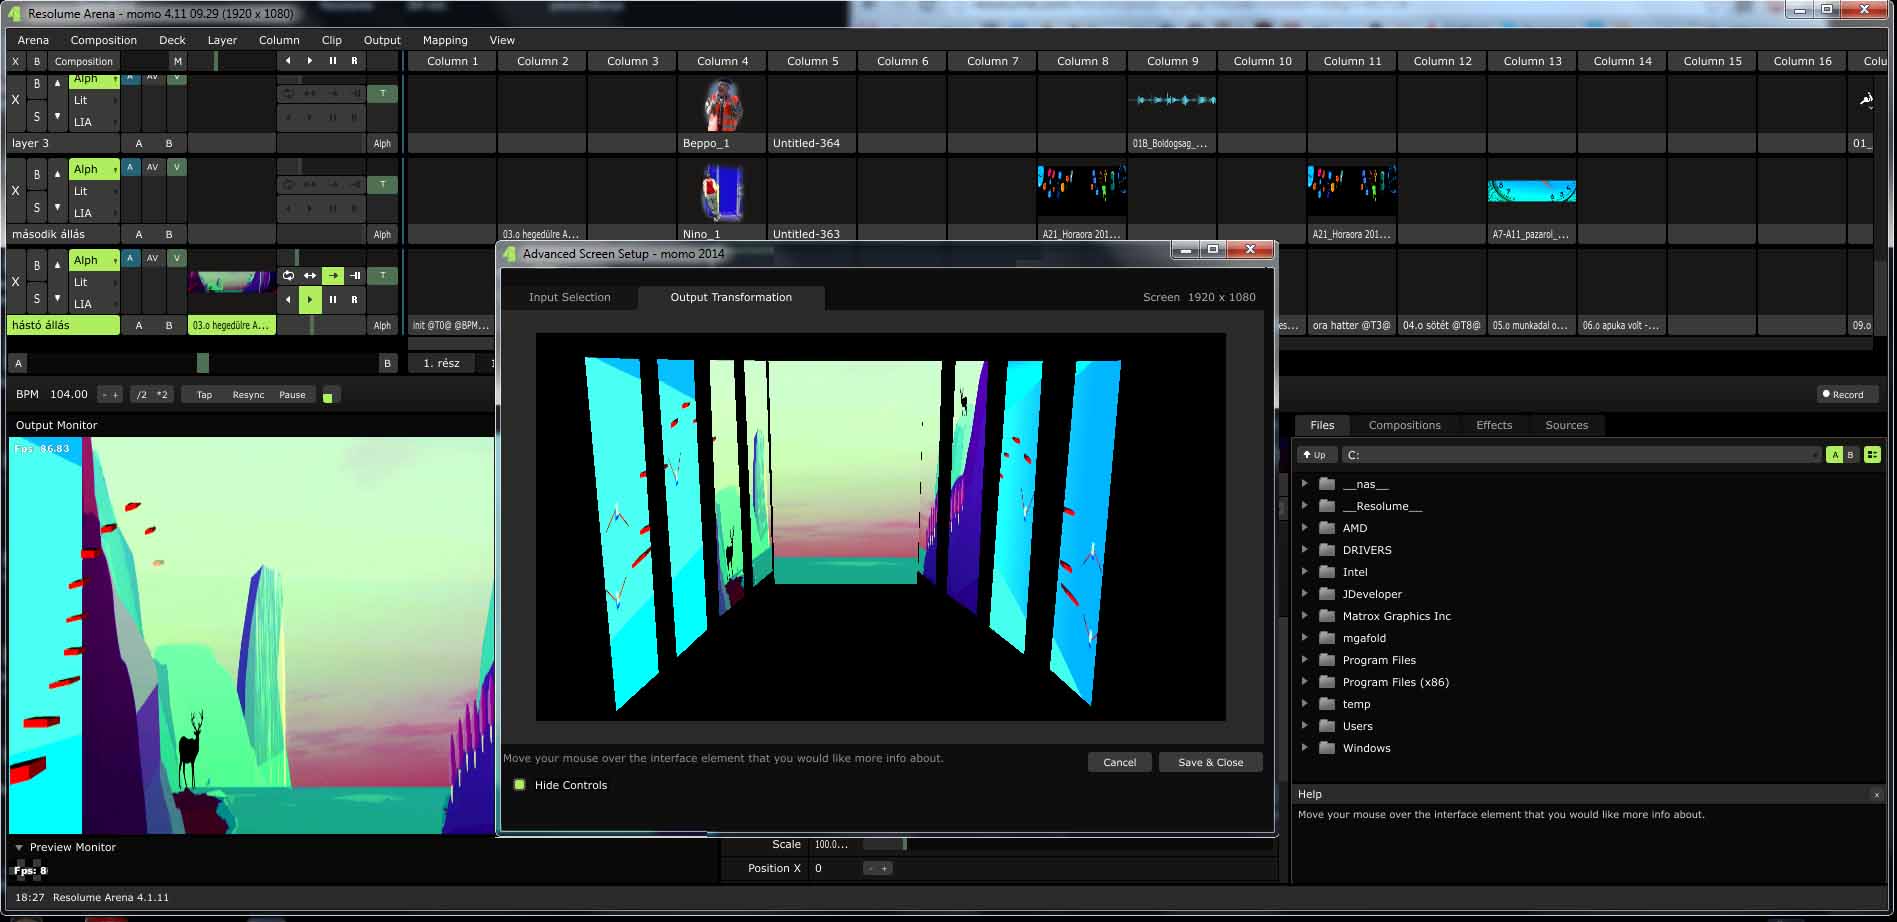Toggle solo S on layer 3
This screenshot has height=922, width=1897.
(x=37, y=117)
